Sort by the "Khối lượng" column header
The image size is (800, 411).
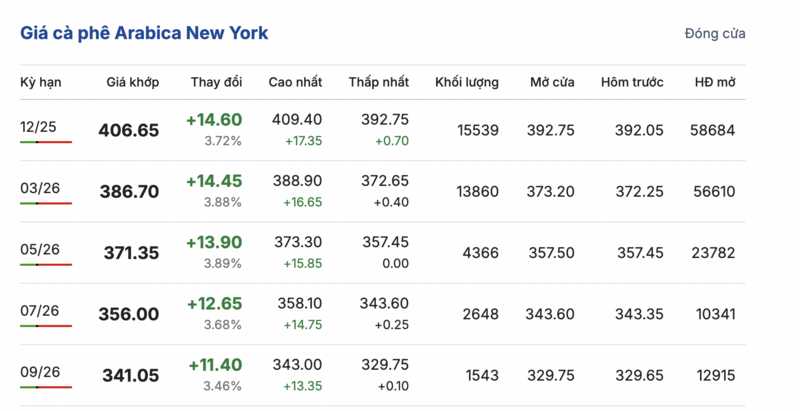click(x=466, y=82)
